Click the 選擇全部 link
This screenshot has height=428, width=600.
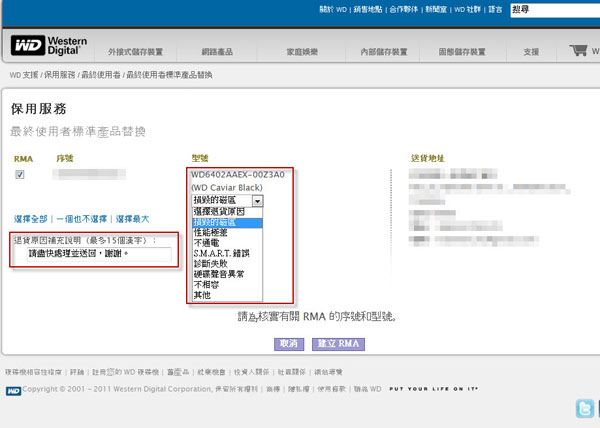31,219
